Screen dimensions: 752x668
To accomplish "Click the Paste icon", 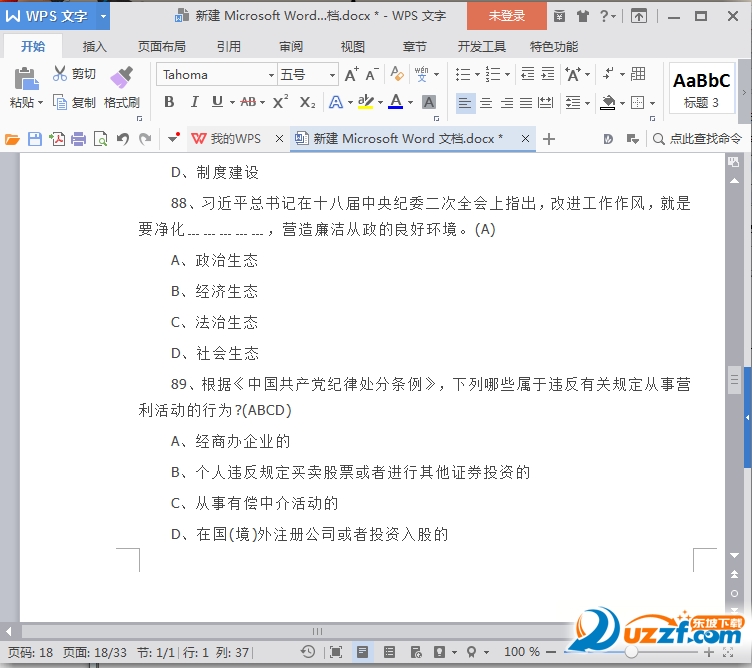I will (x=26, y=79).
